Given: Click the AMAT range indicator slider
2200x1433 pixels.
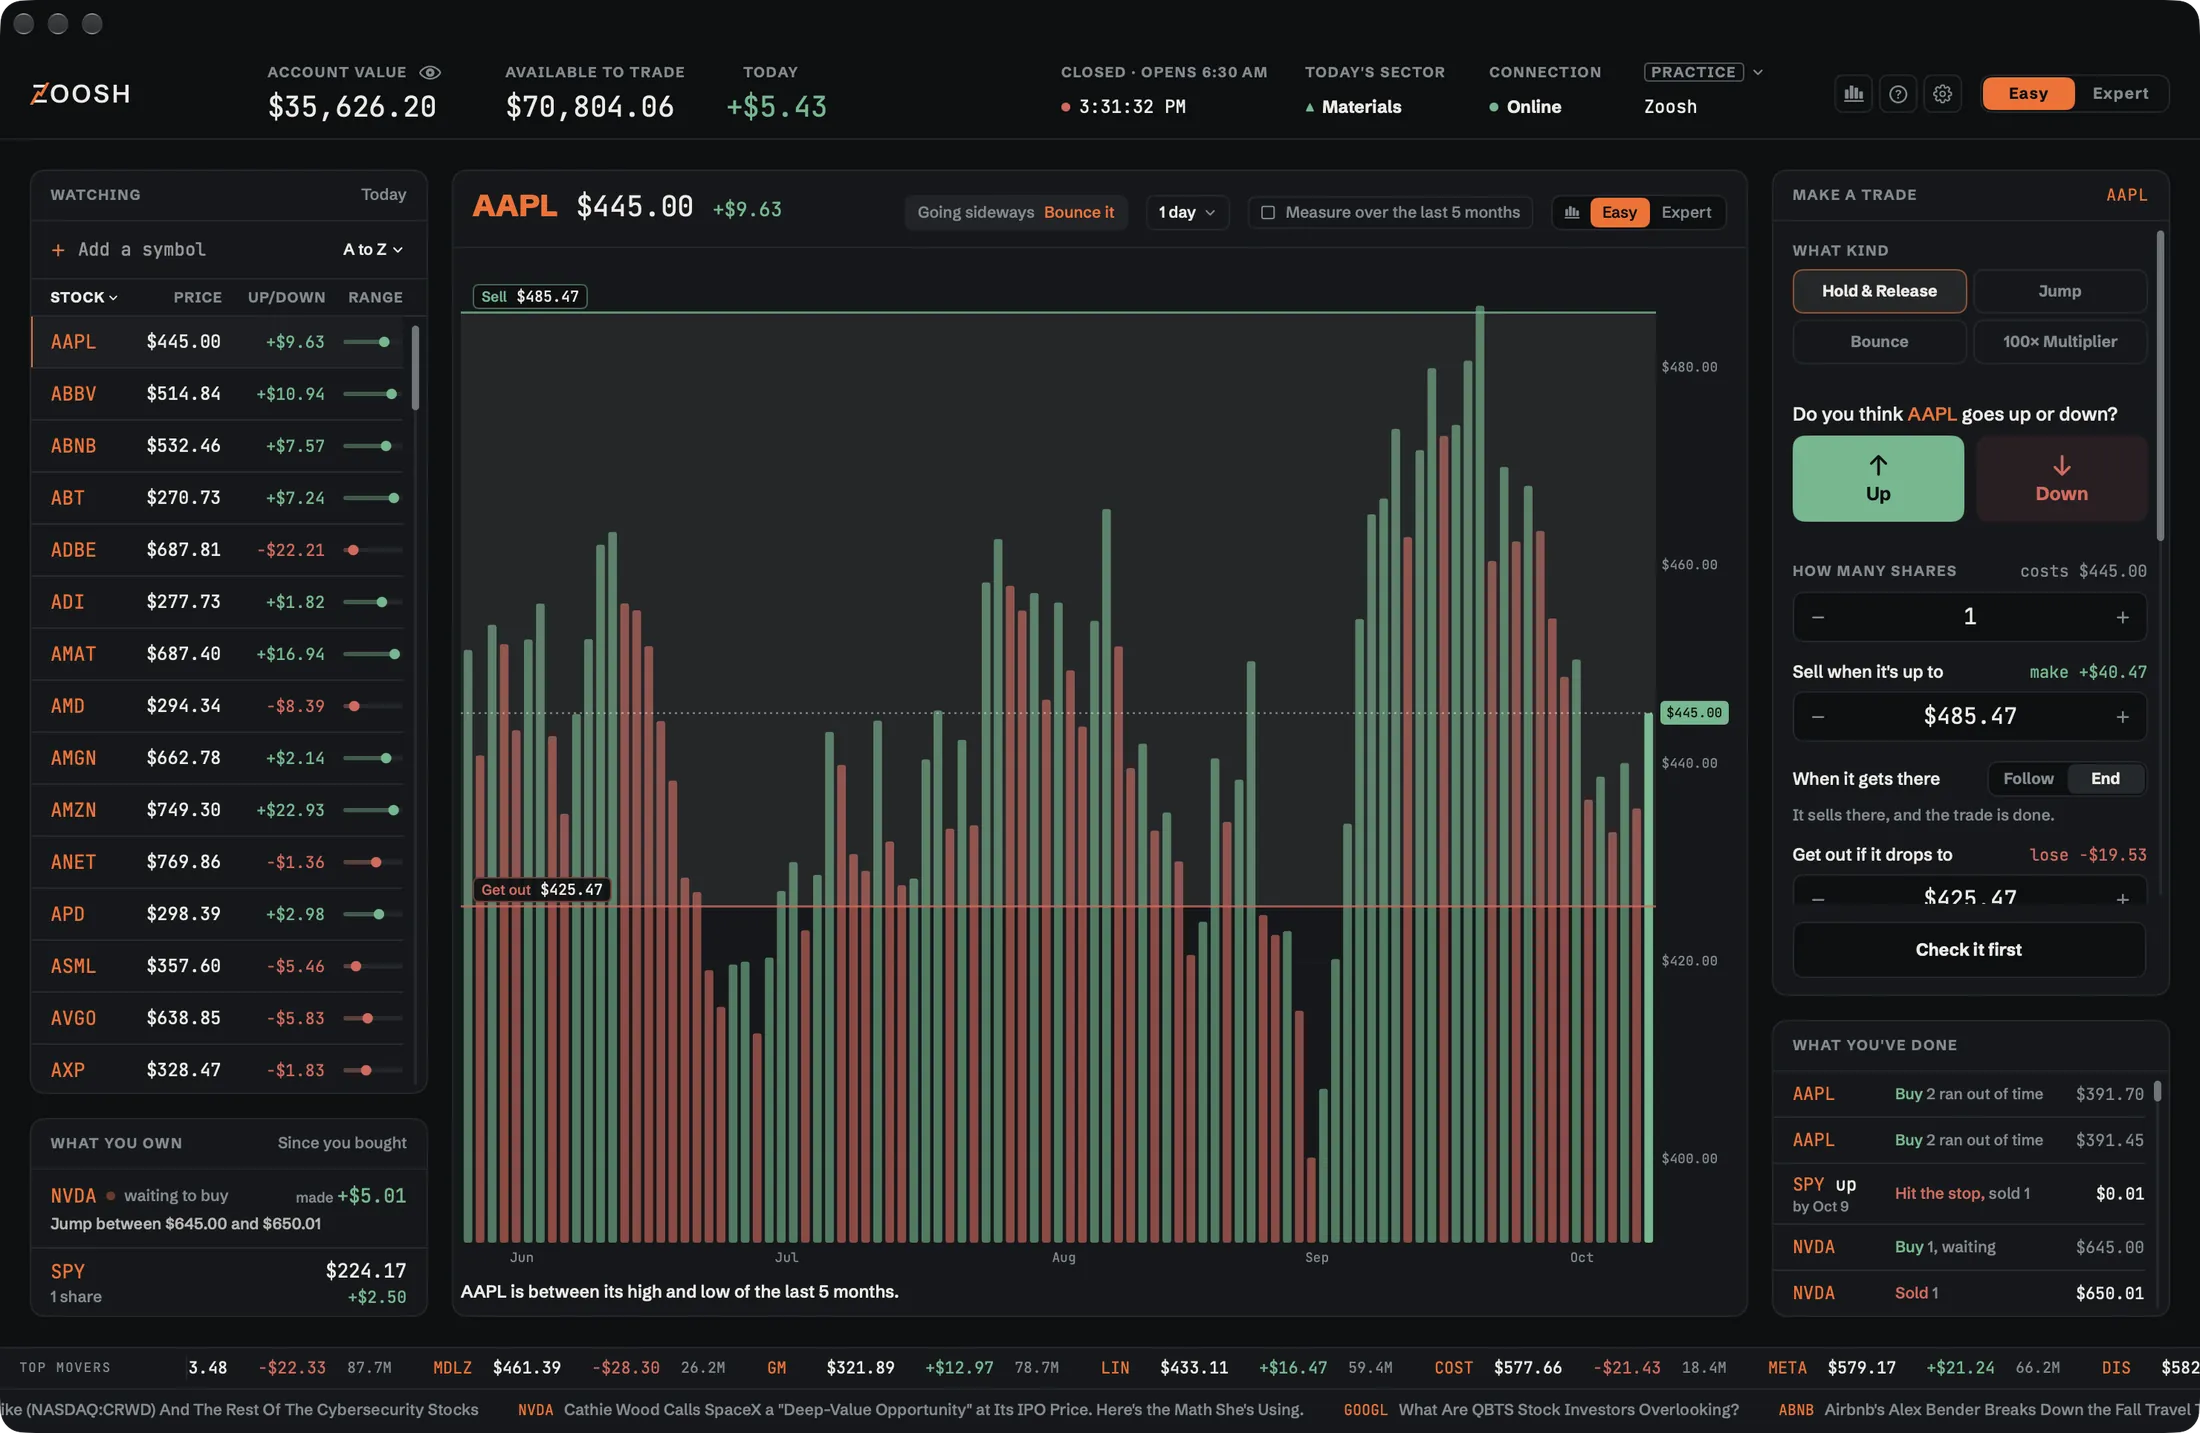Looking at the screenshot, I should click(x=372, y=654).
